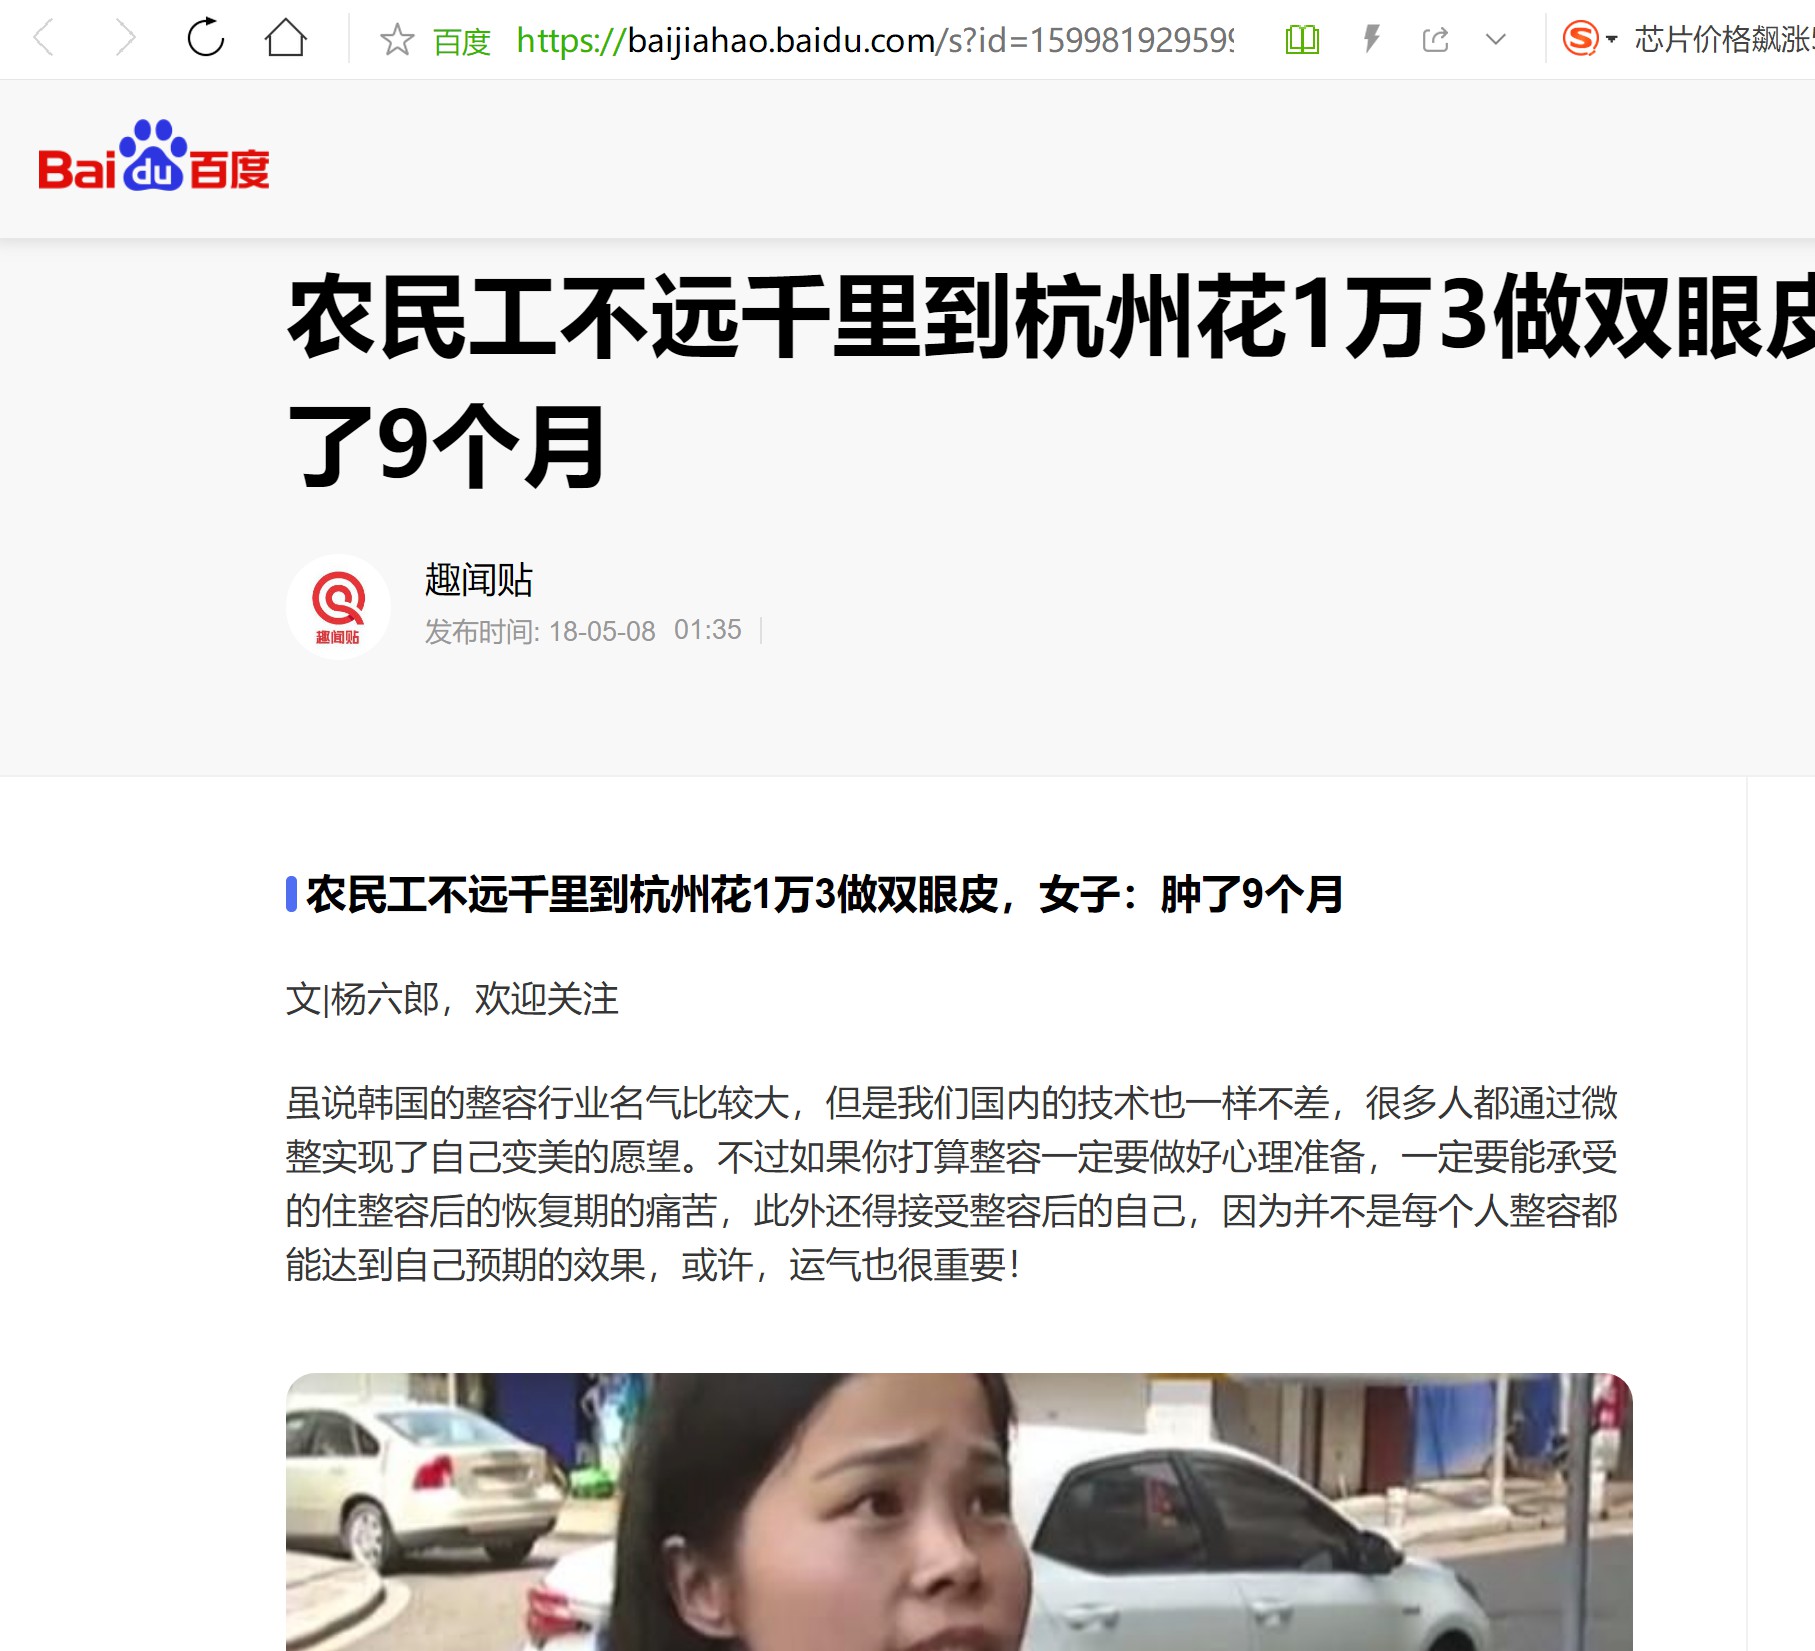Open the Sogou search engine icon
This screenshot has height=1651, width=1815.
(1581, 39)
